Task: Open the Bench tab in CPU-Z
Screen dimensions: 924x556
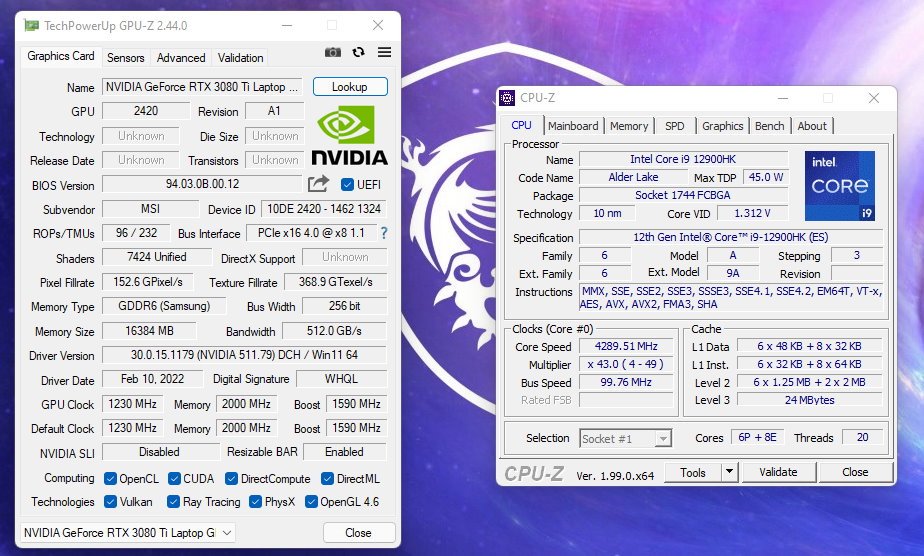Action: [x=770, y=126]
